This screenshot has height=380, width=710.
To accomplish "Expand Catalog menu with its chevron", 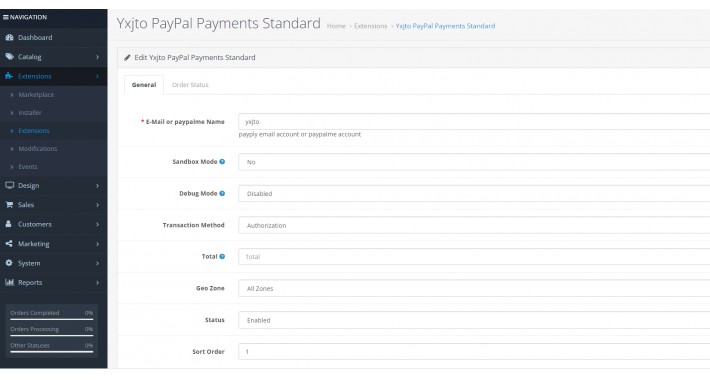I will click(x=97, y=57).
